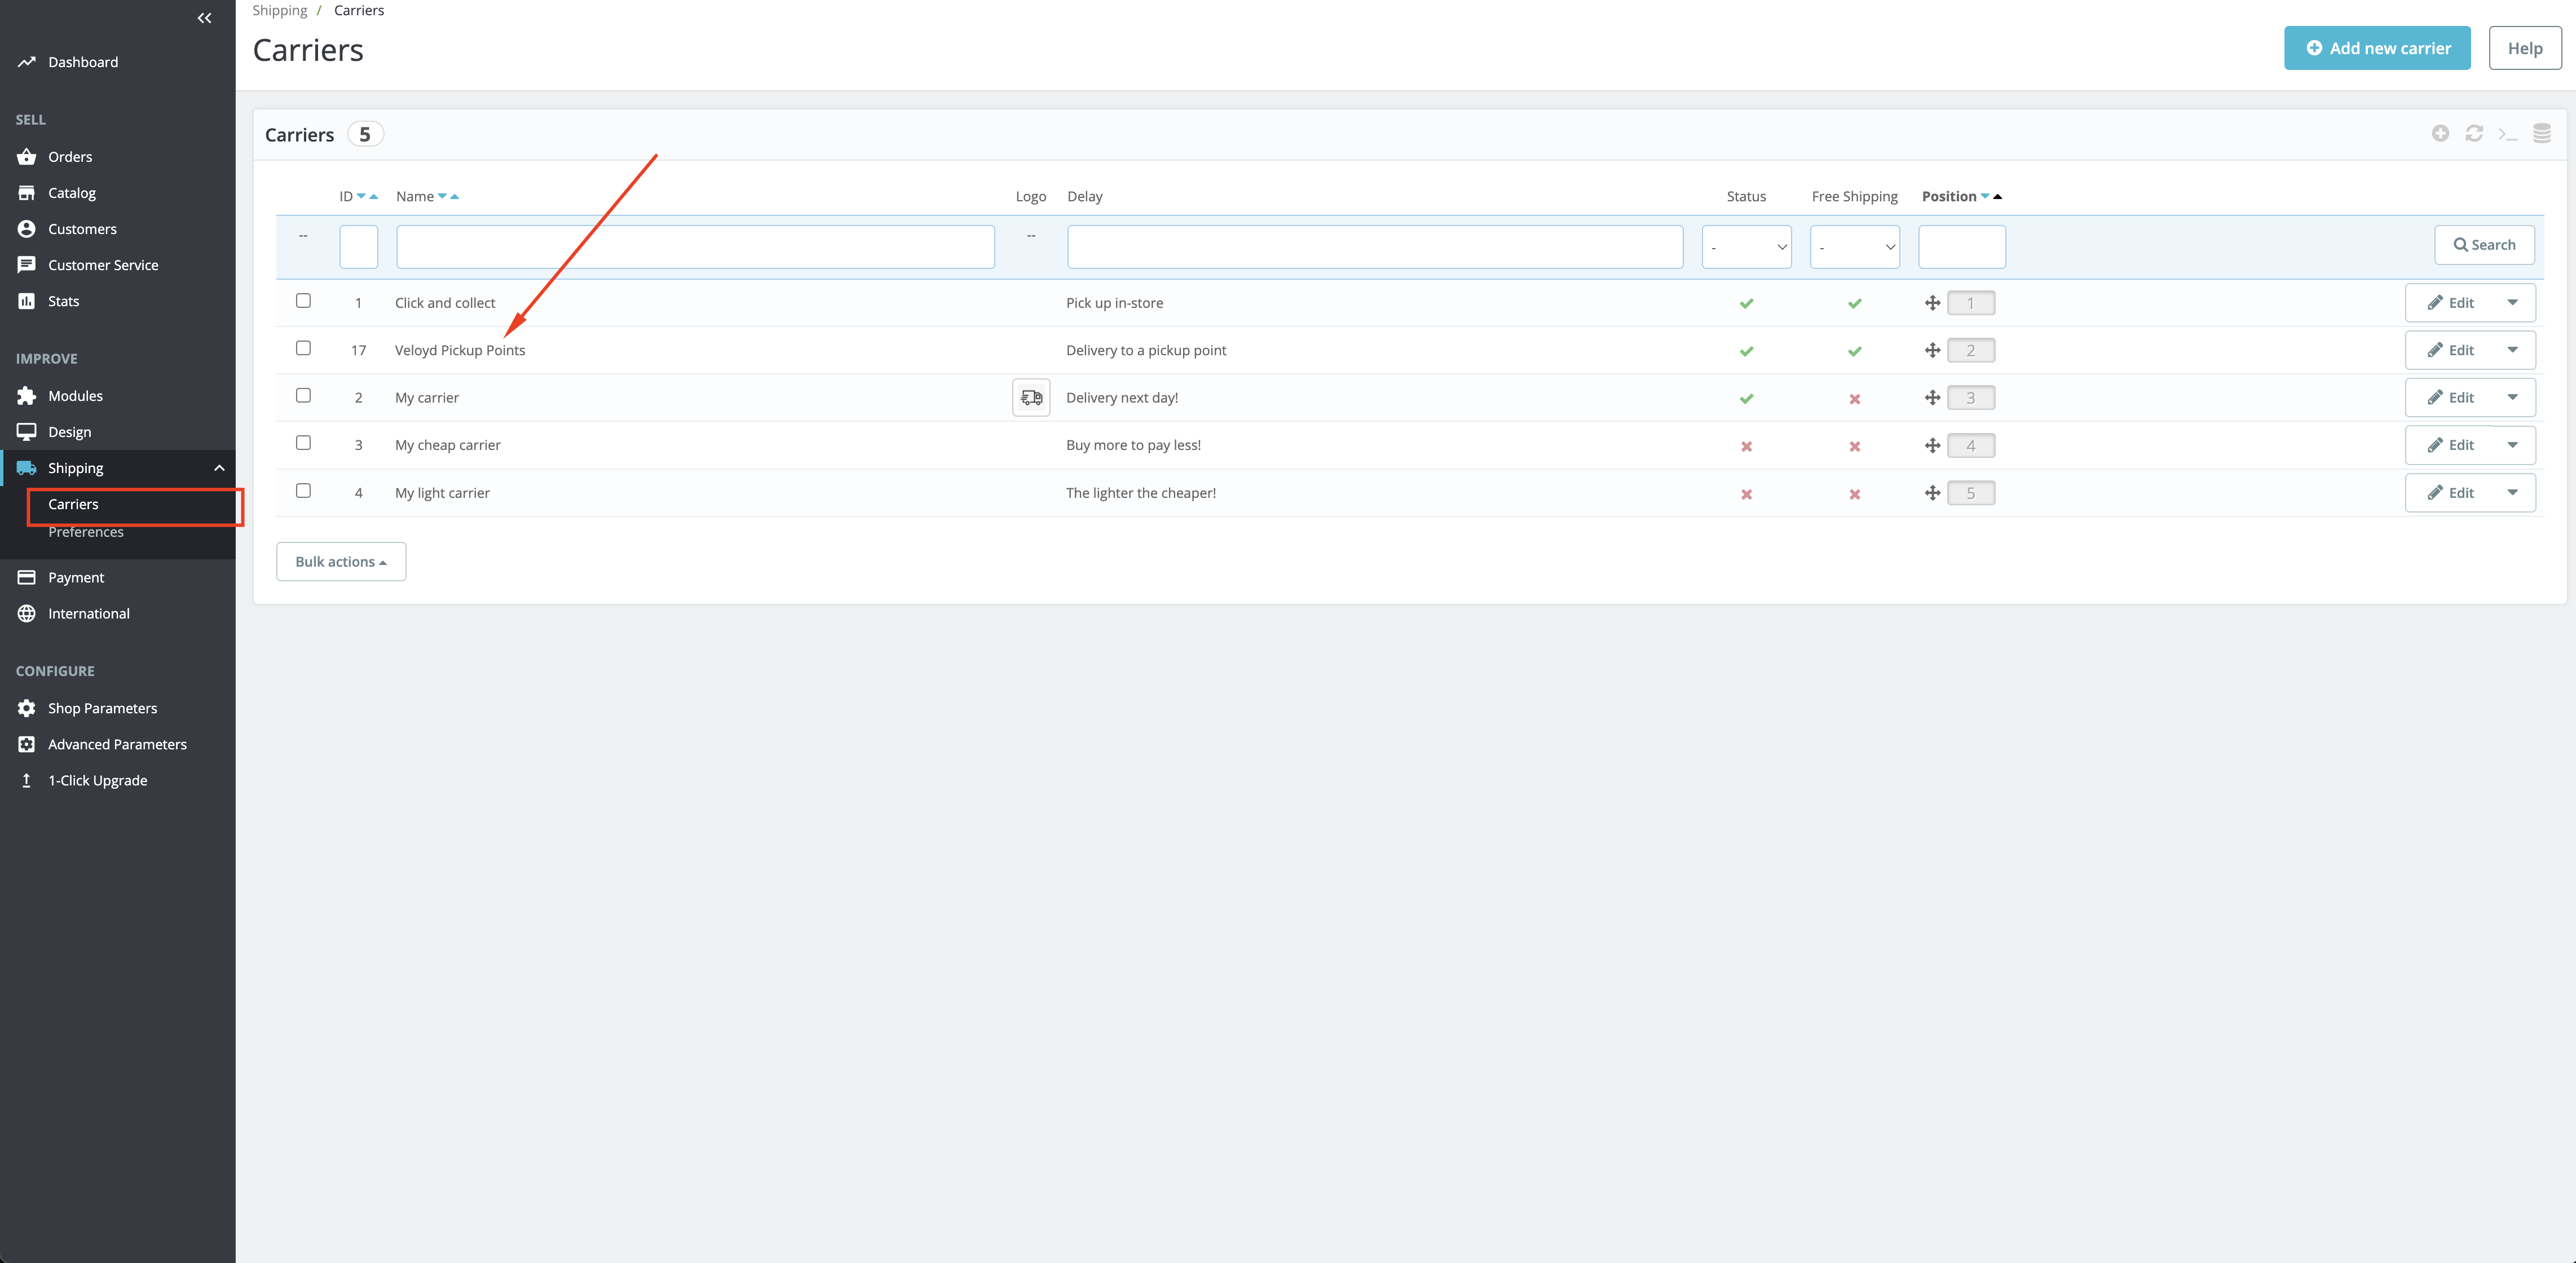This screenshot has width=2576, height=1263.
Task: Click the plus icon in Carriers panel header
Action: pos(2440,133)
